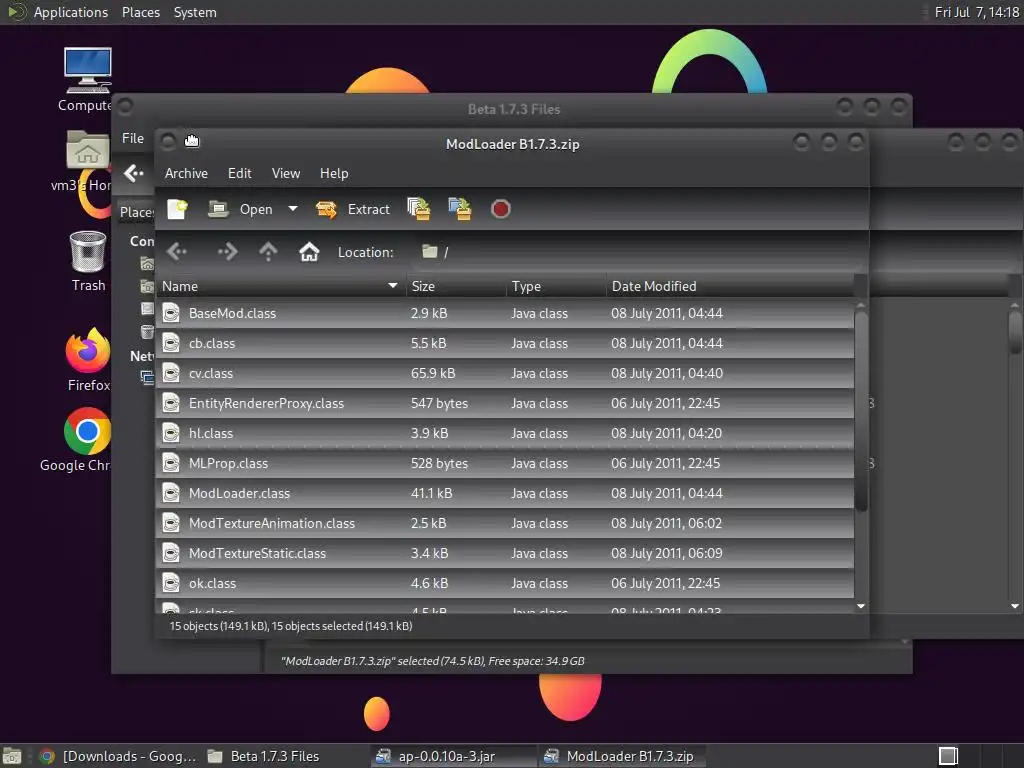Viewport: 1024px width, 768px height.
Task: Sort by Name column header
Action: (x=280, y=286)
